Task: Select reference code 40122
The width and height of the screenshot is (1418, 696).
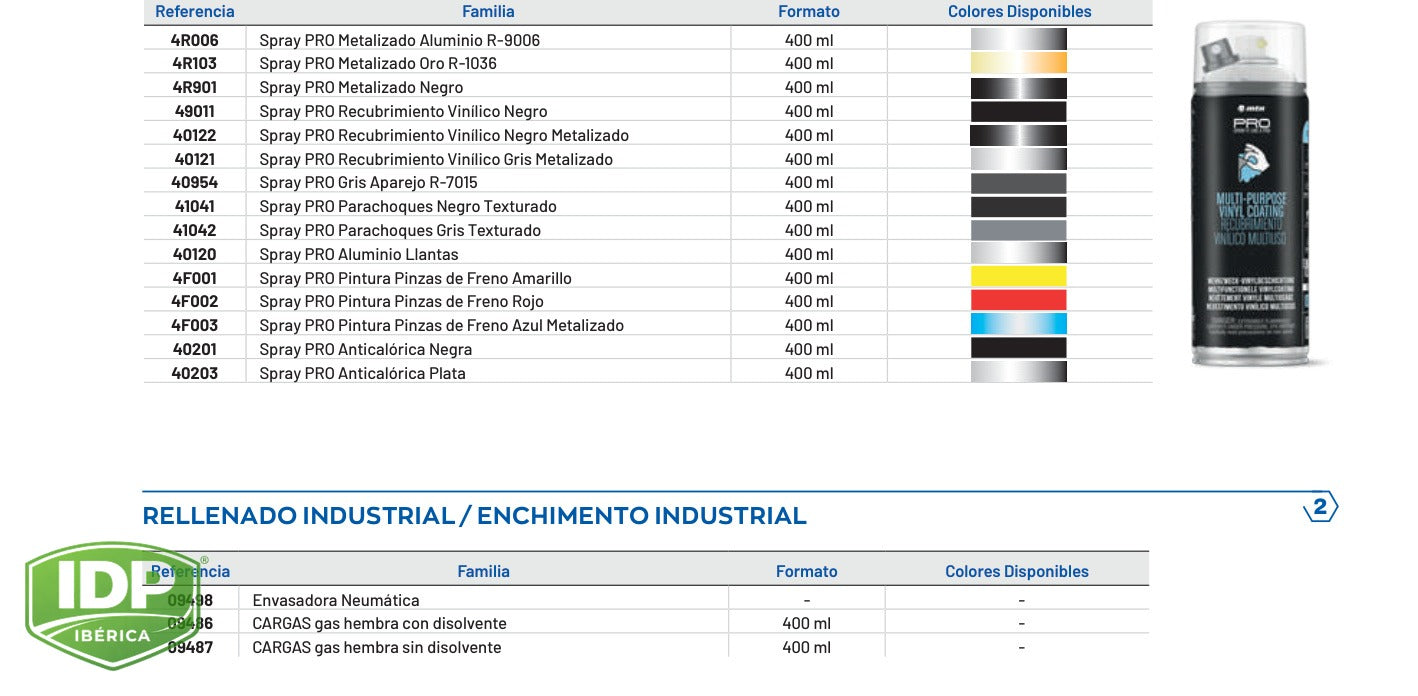Action: click(x=195, y=135)
